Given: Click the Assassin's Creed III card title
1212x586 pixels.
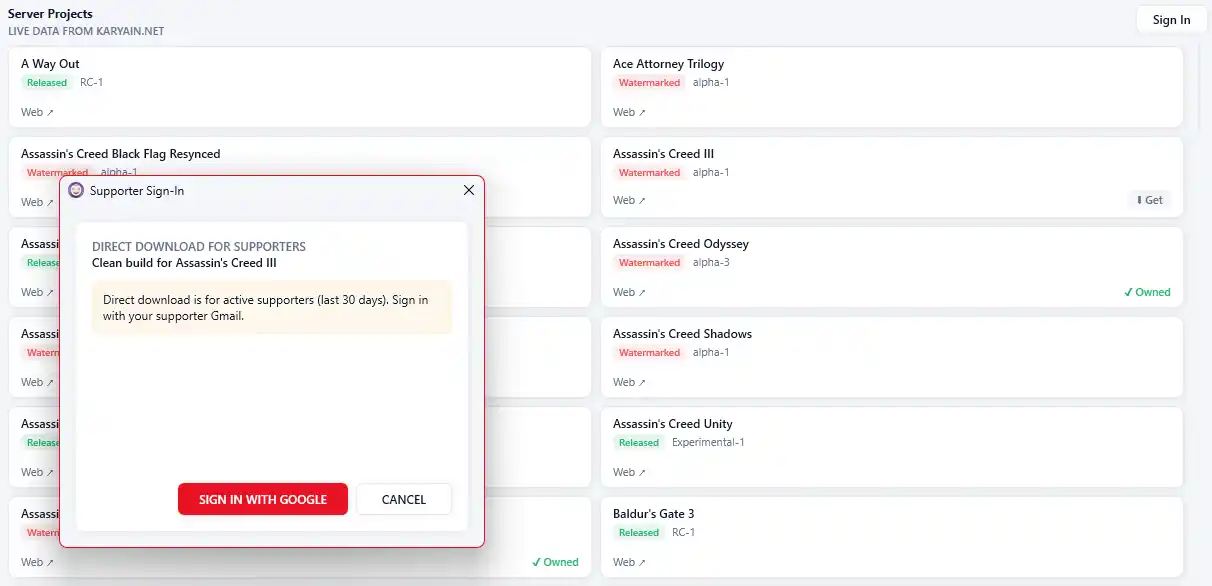Looking at the screenshot, I should coord(663,154).
